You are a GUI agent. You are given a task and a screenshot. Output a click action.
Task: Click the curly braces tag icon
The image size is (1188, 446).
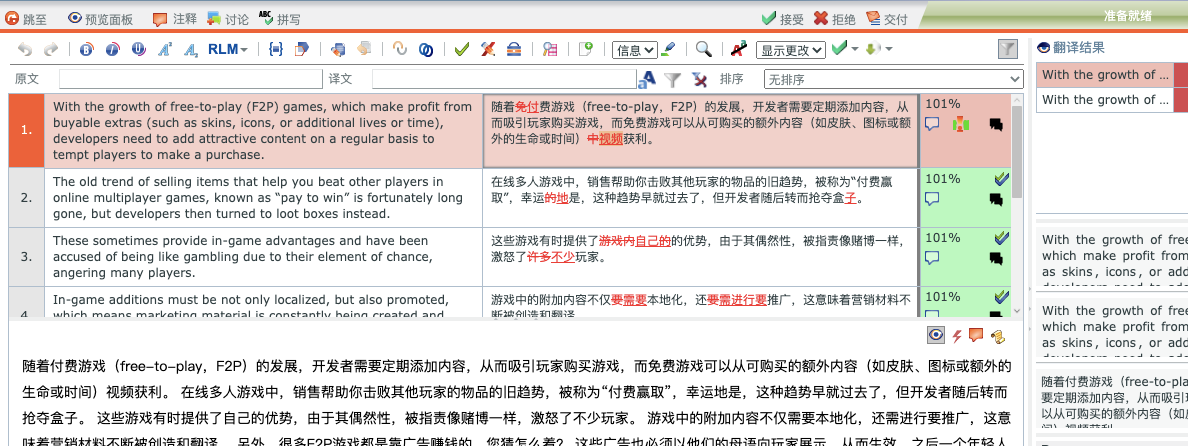click(x=276, y=49)
